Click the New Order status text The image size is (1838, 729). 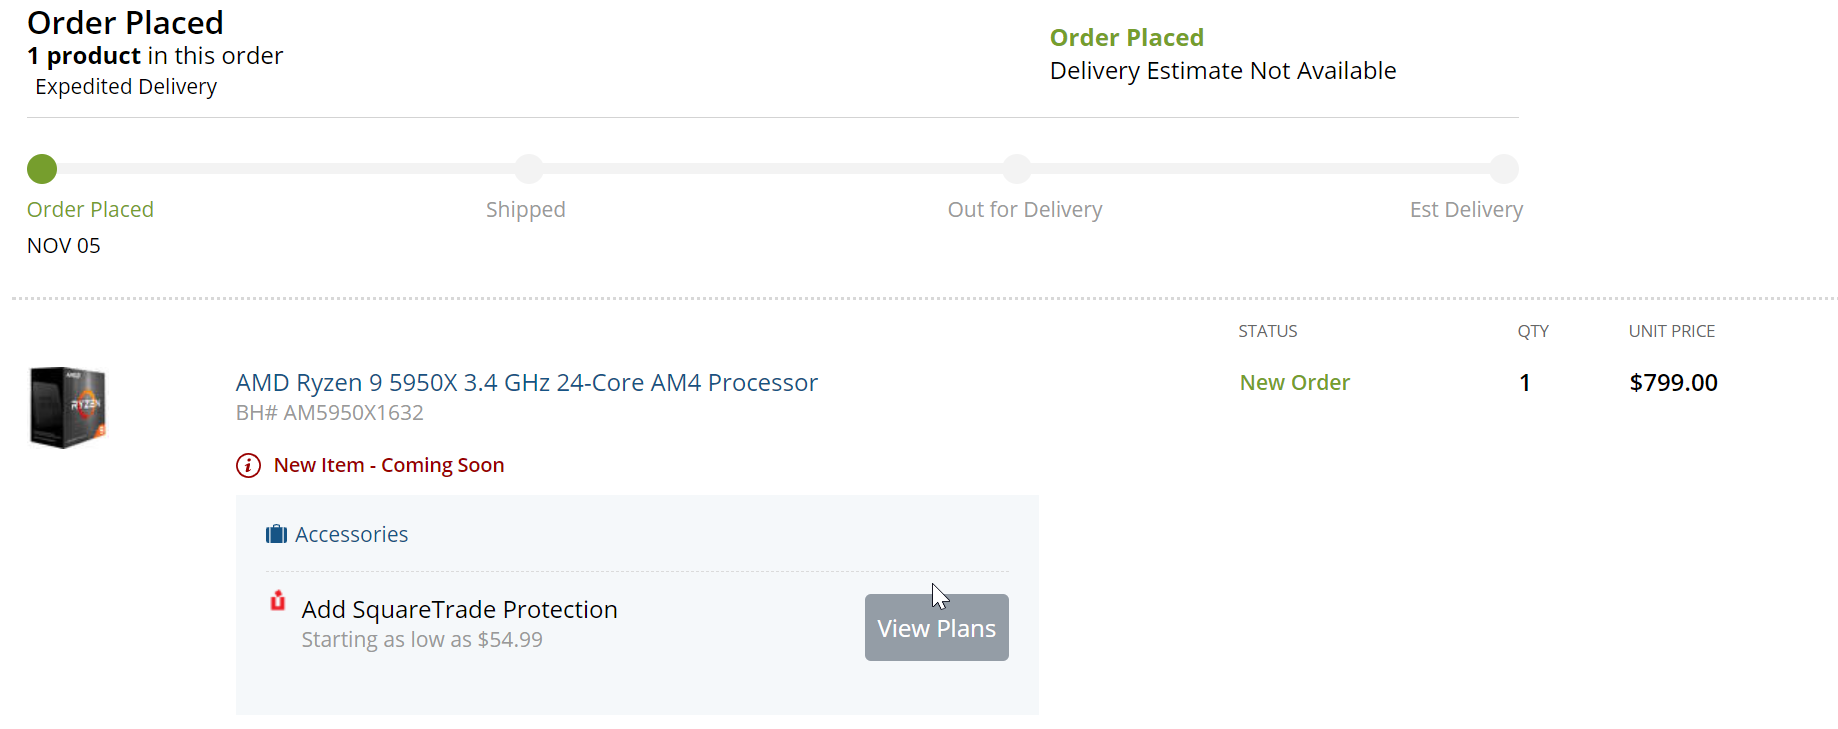(x=1295, y=382)
